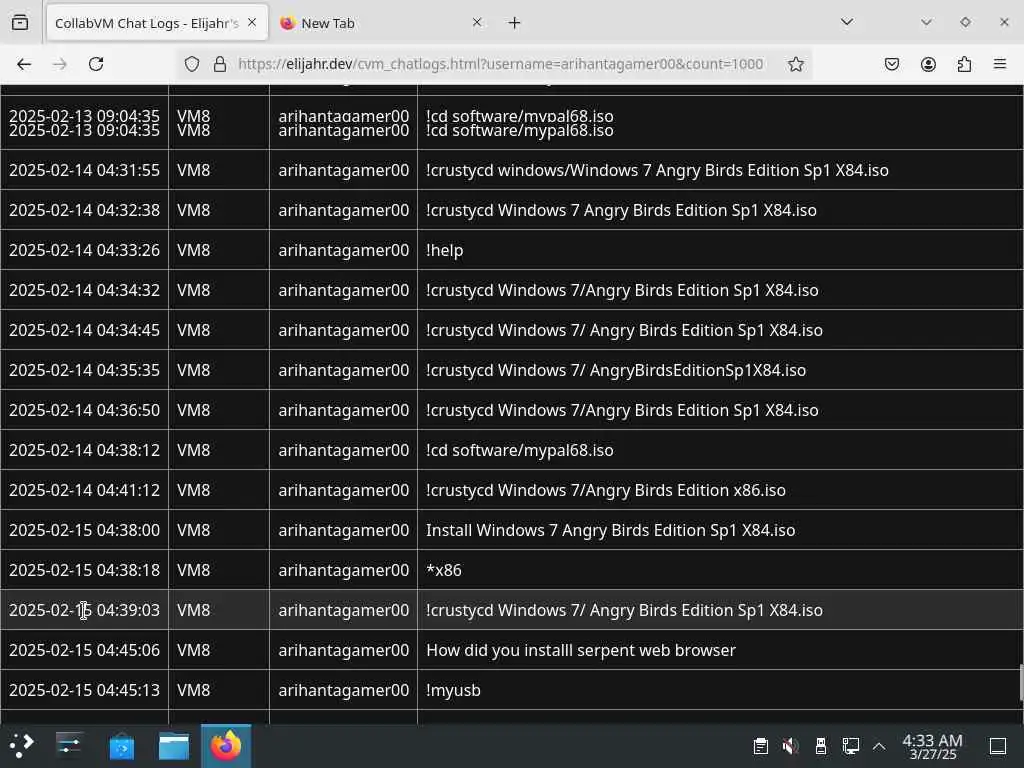This screenshot has height=768, width=1024.
Task: Select timestamp 2025-02-15 04:38:00
Action: 84,530
